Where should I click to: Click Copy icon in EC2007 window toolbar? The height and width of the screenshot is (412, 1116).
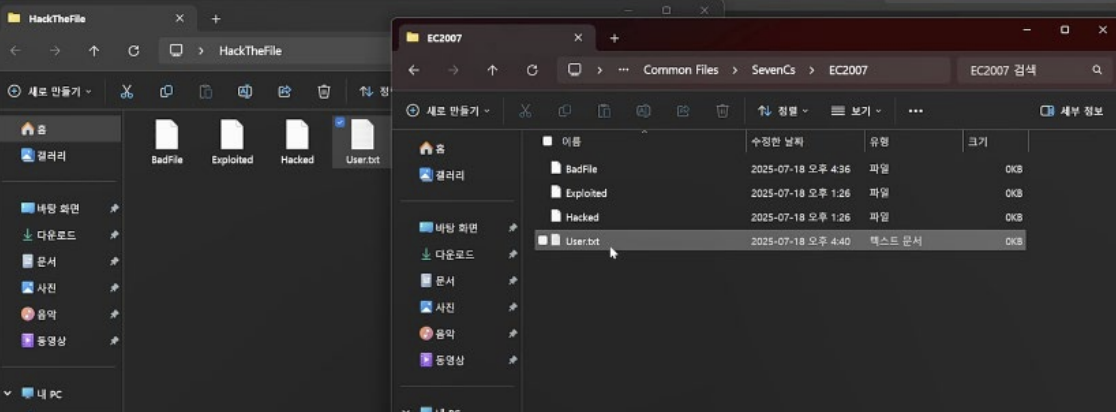pos(565,111)
